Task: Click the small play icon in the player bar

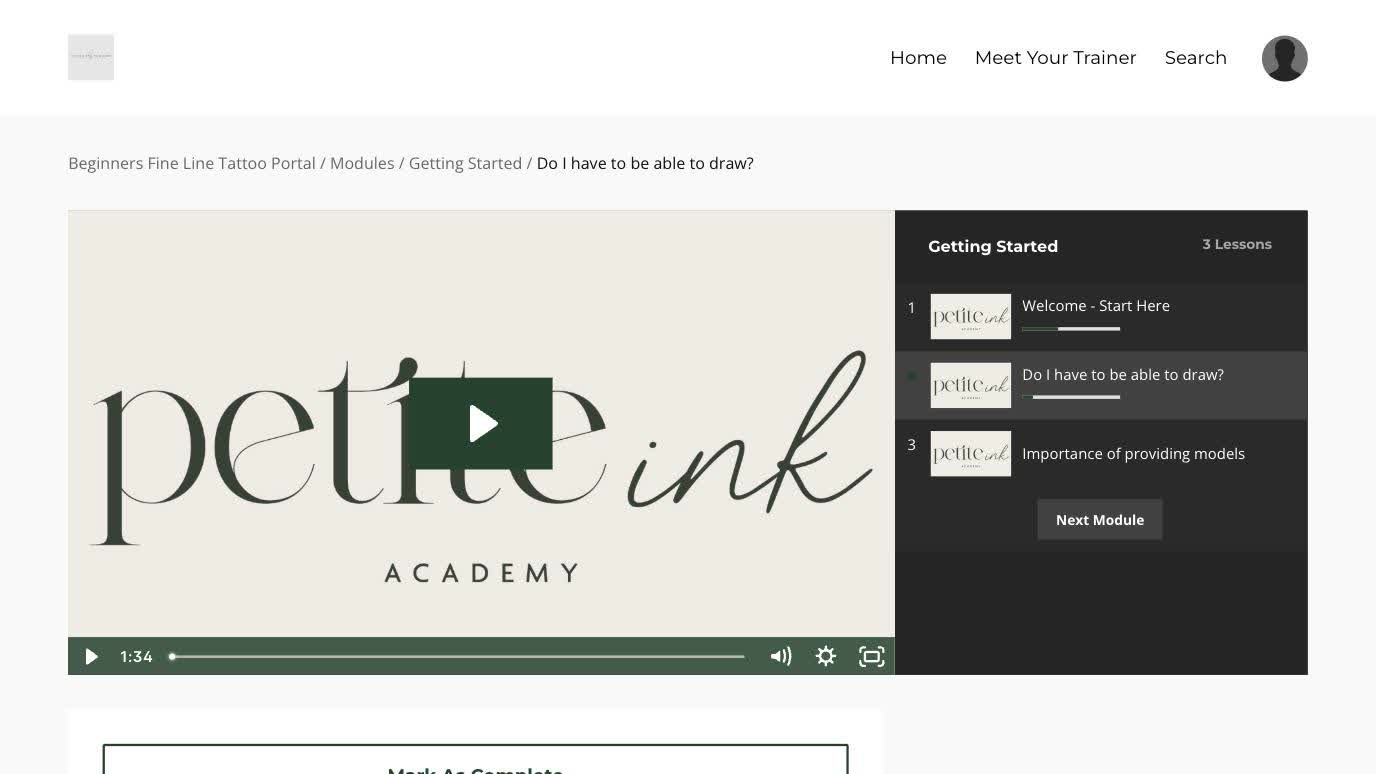Action: click(91, 656)
